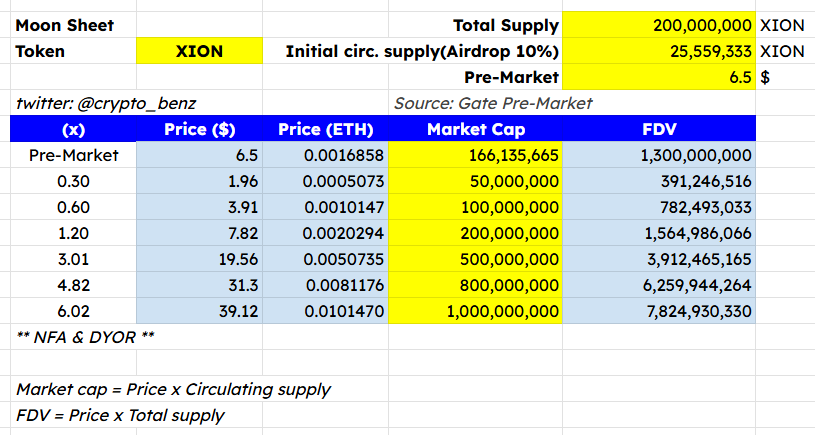This screenshot has height=435, width=815.
Task: Click the XION unit next to 25,559,333
Action: 782,51
